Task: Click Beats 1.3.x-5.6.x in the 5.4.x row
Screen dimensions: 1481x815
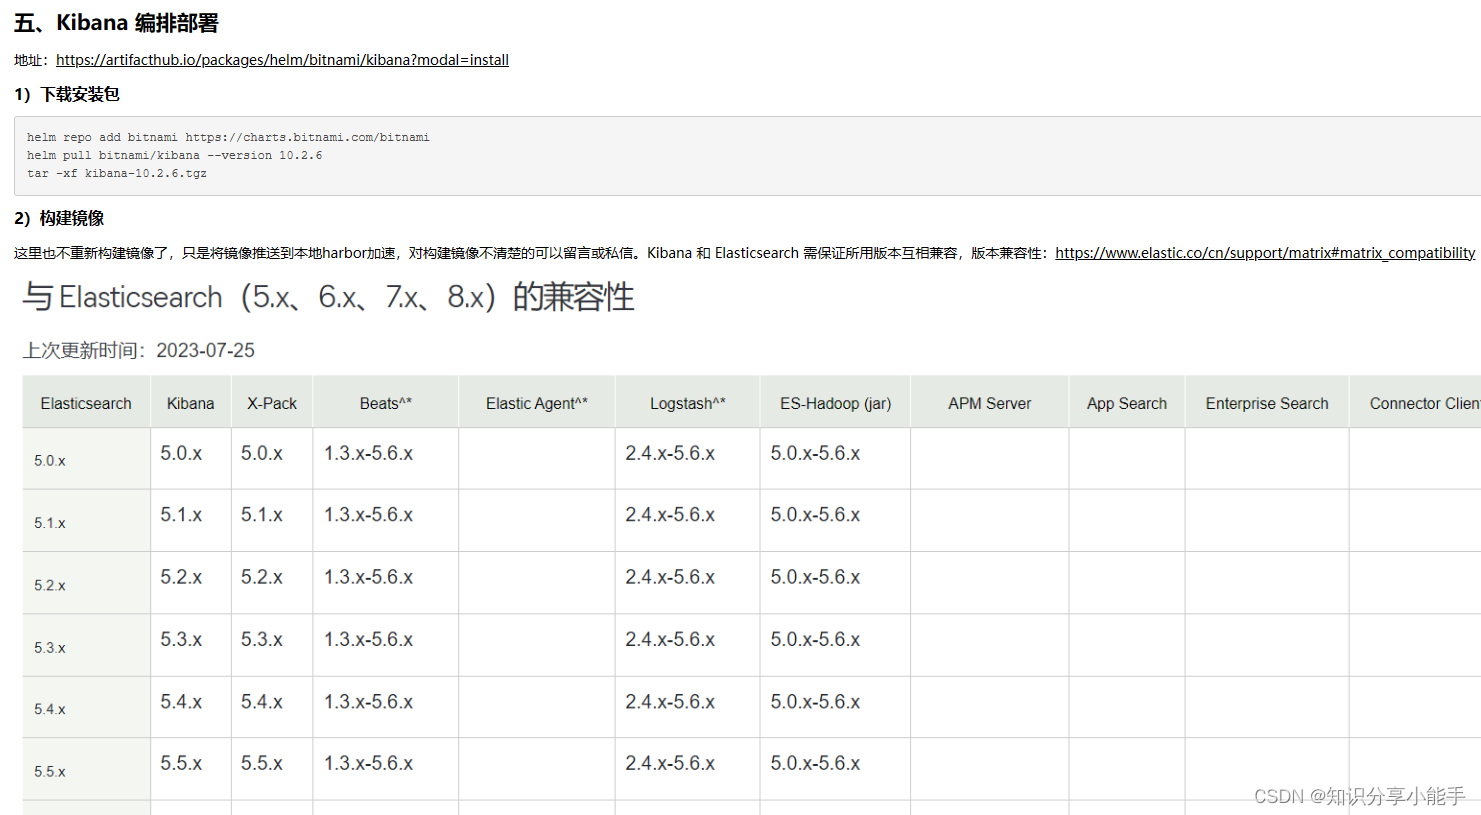Action: (368, 702)
